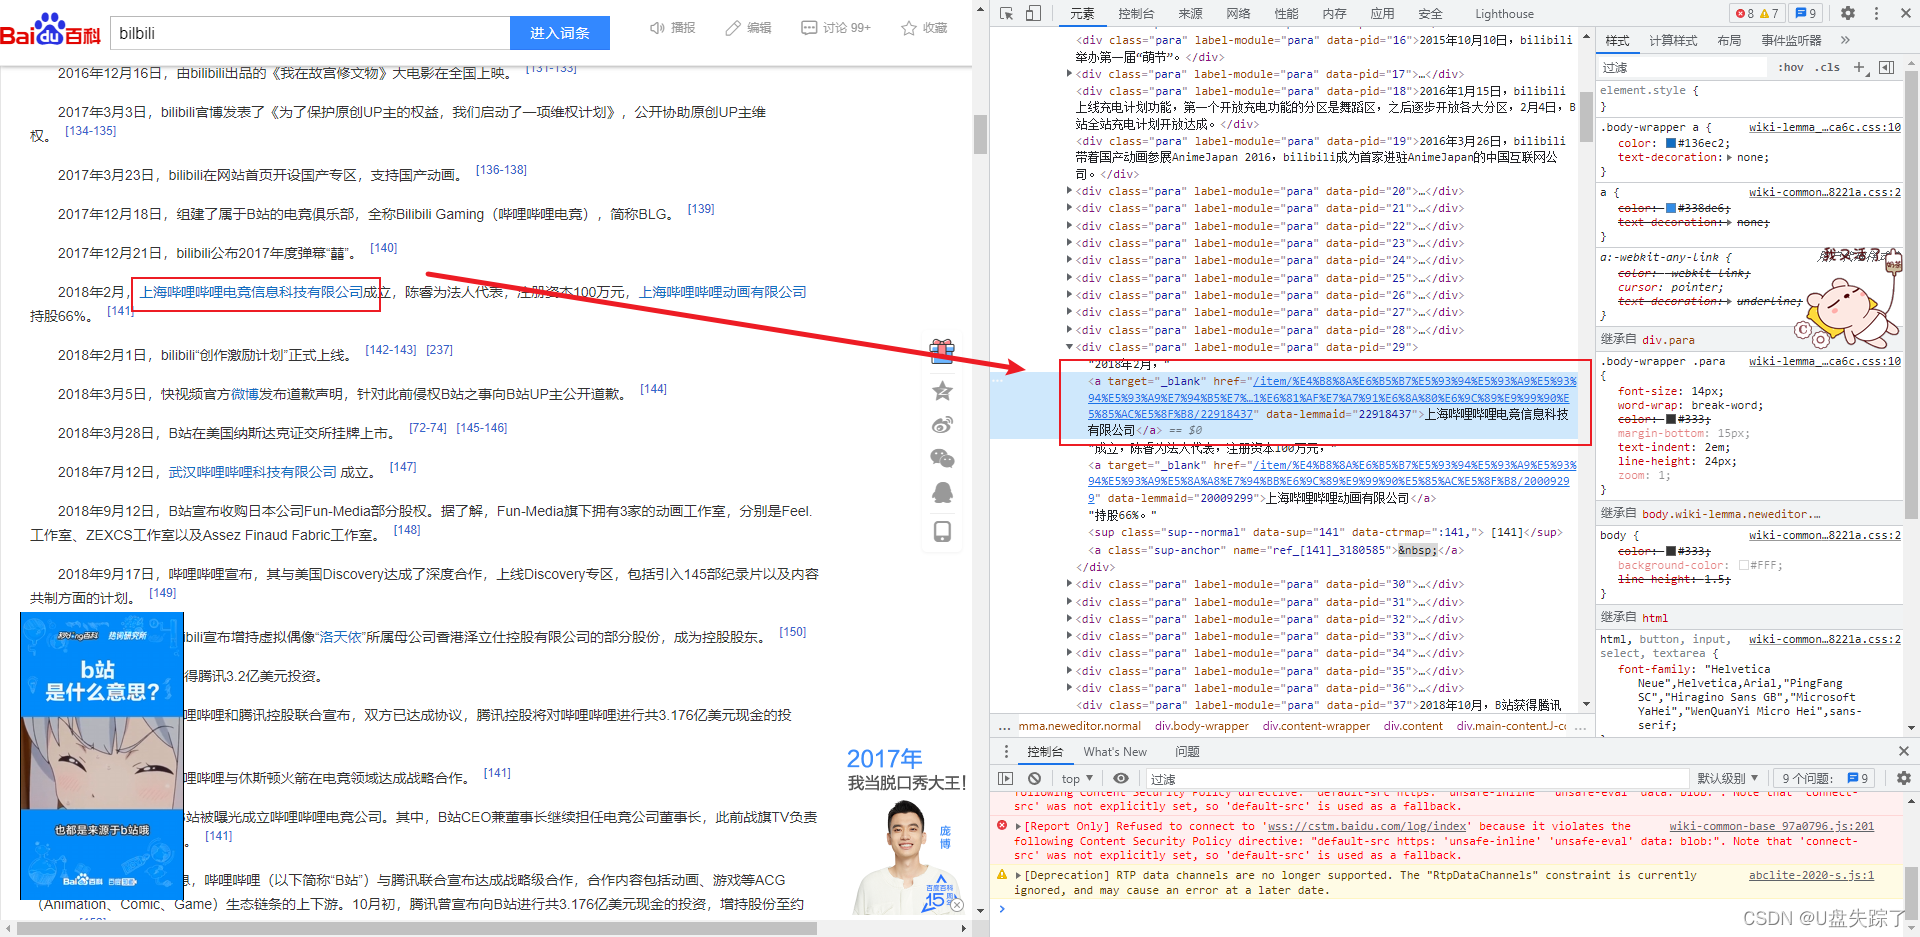1920x937 pixels.
Task: Expand the text-decoration shorthand triangle
Action: (1729, 157)
